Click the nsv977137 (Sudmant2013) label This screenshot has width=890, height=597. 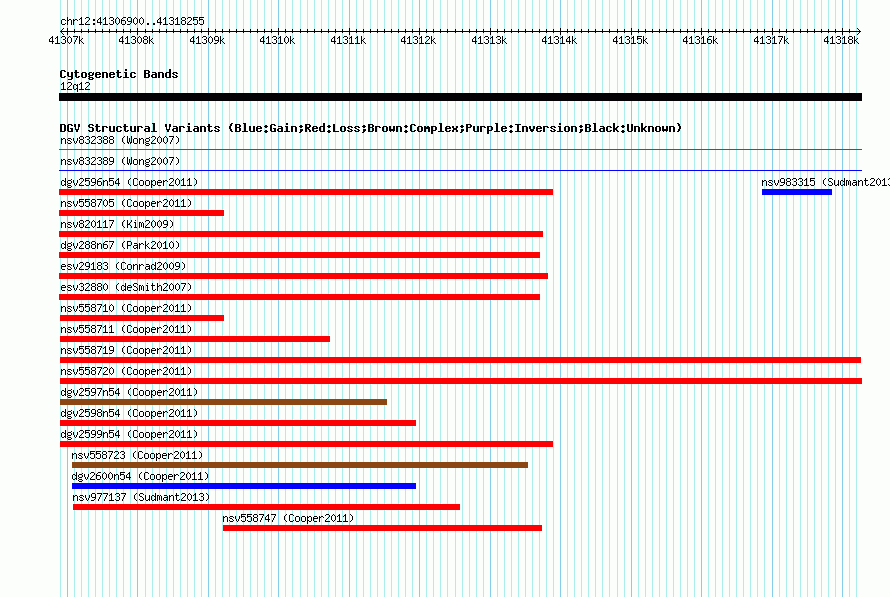click(x=141, y=497)
